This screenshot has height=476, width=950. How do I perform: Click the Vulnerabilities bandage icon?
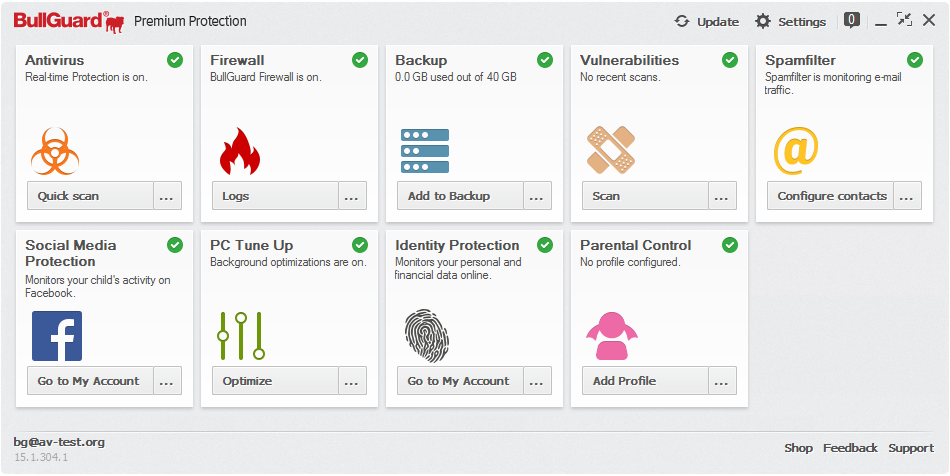click(x=610, y=150)
